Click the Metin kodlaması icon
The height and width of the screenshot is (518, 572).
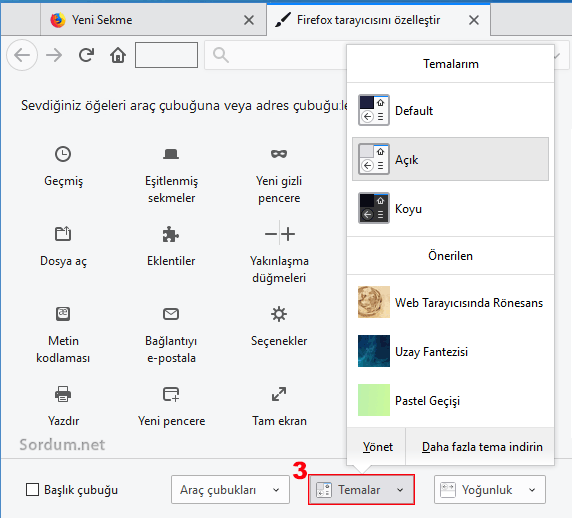click(x=63, y=314)
